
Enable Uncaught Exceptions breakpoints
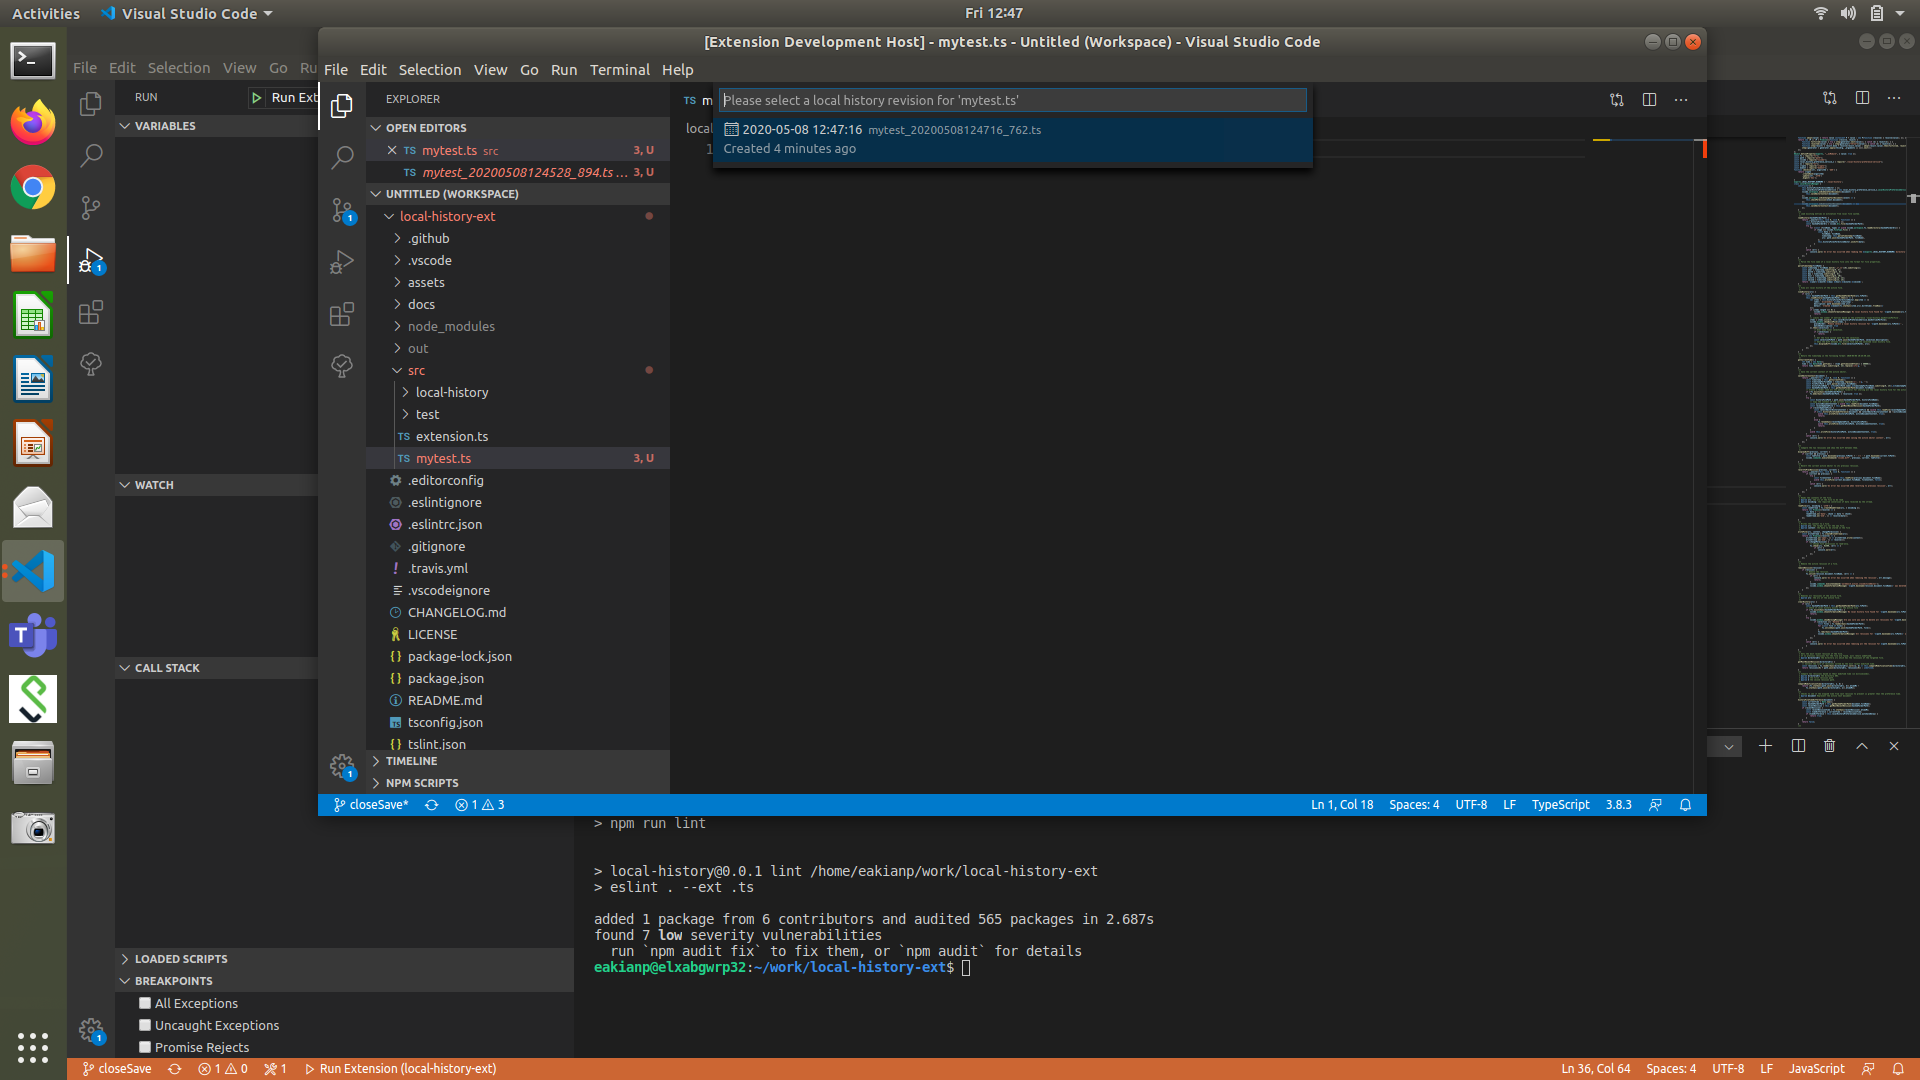(145, 1025)
